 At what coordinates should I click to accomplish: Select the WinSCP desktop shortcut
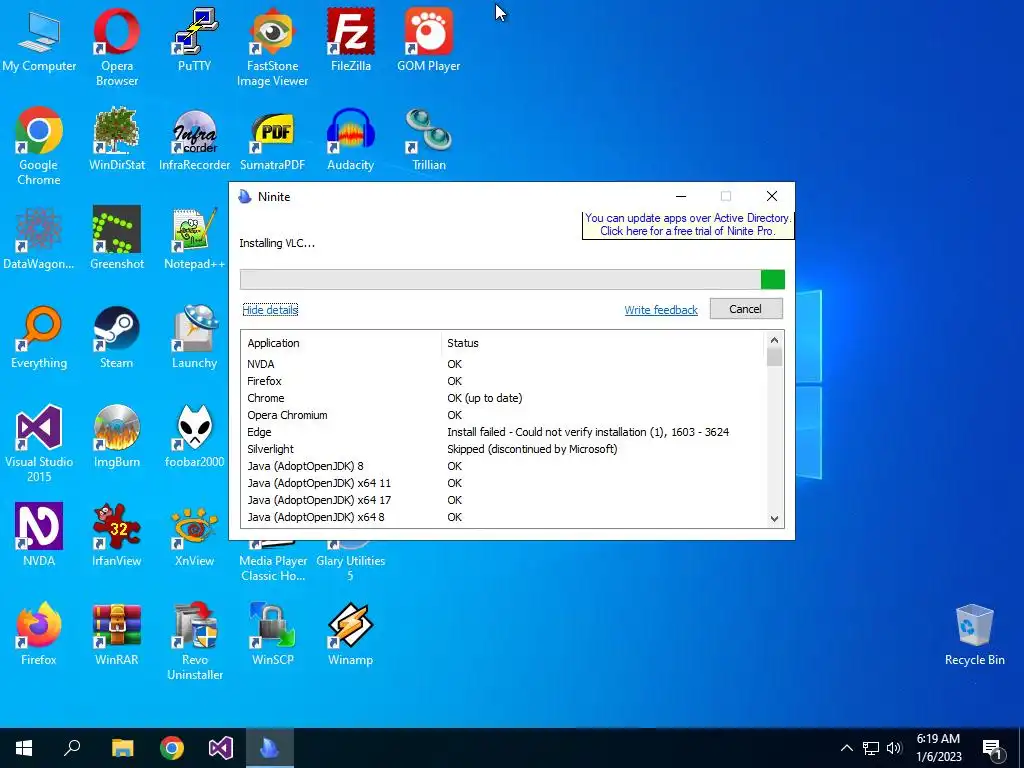pyautogui.click(x=272, y=634)
